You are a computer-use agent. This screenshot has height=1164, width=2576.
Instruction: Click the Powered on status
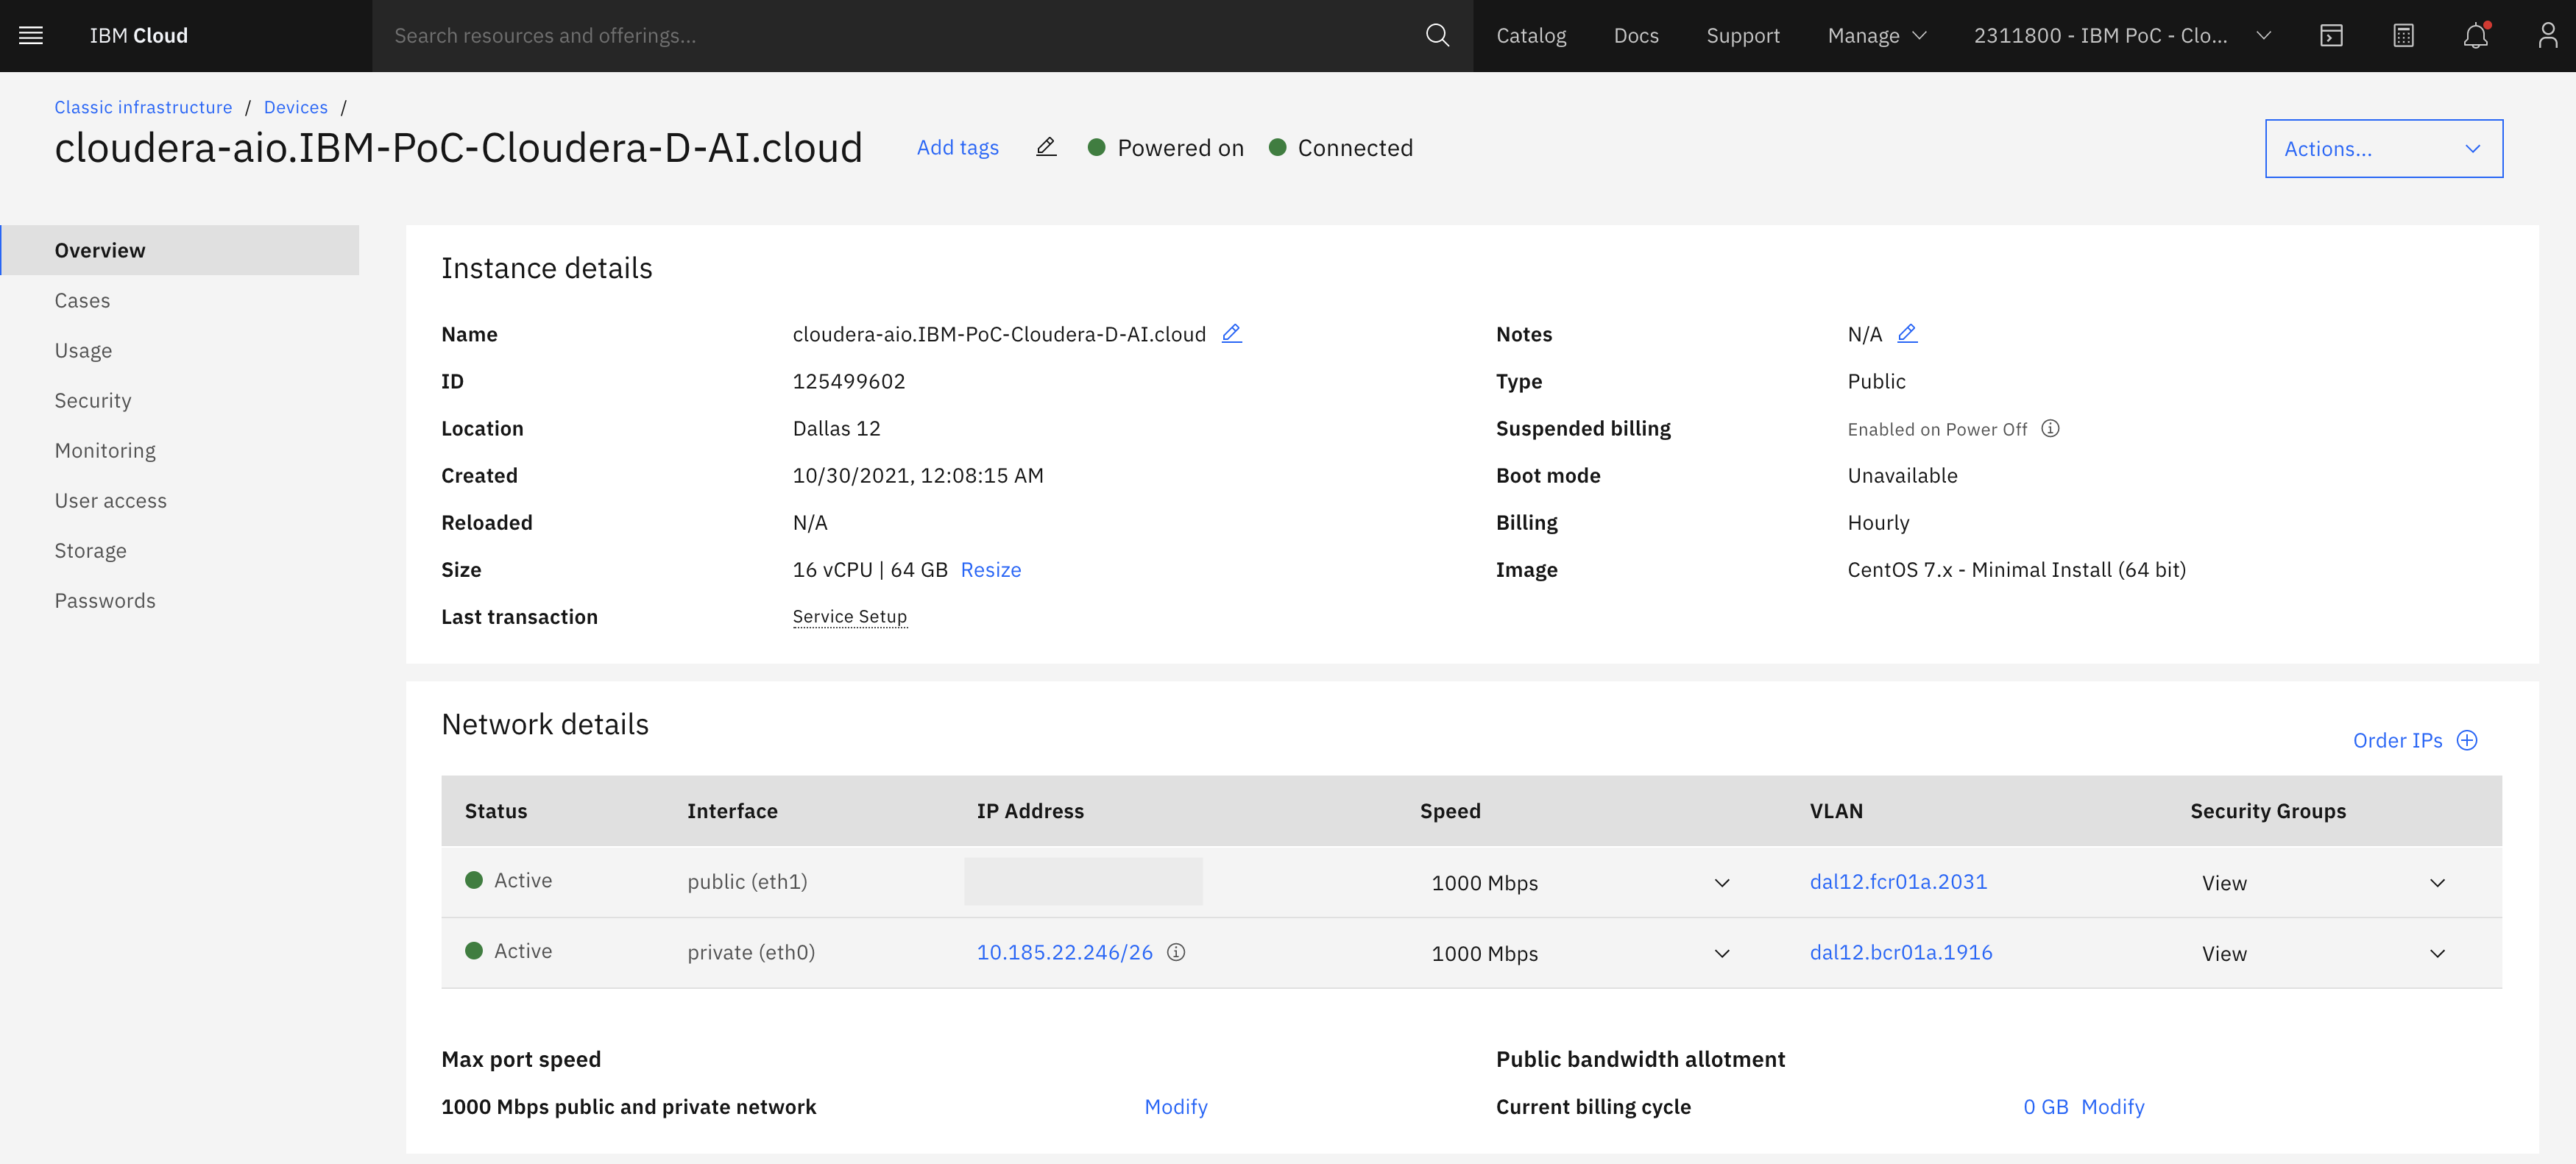[1167, 148]
